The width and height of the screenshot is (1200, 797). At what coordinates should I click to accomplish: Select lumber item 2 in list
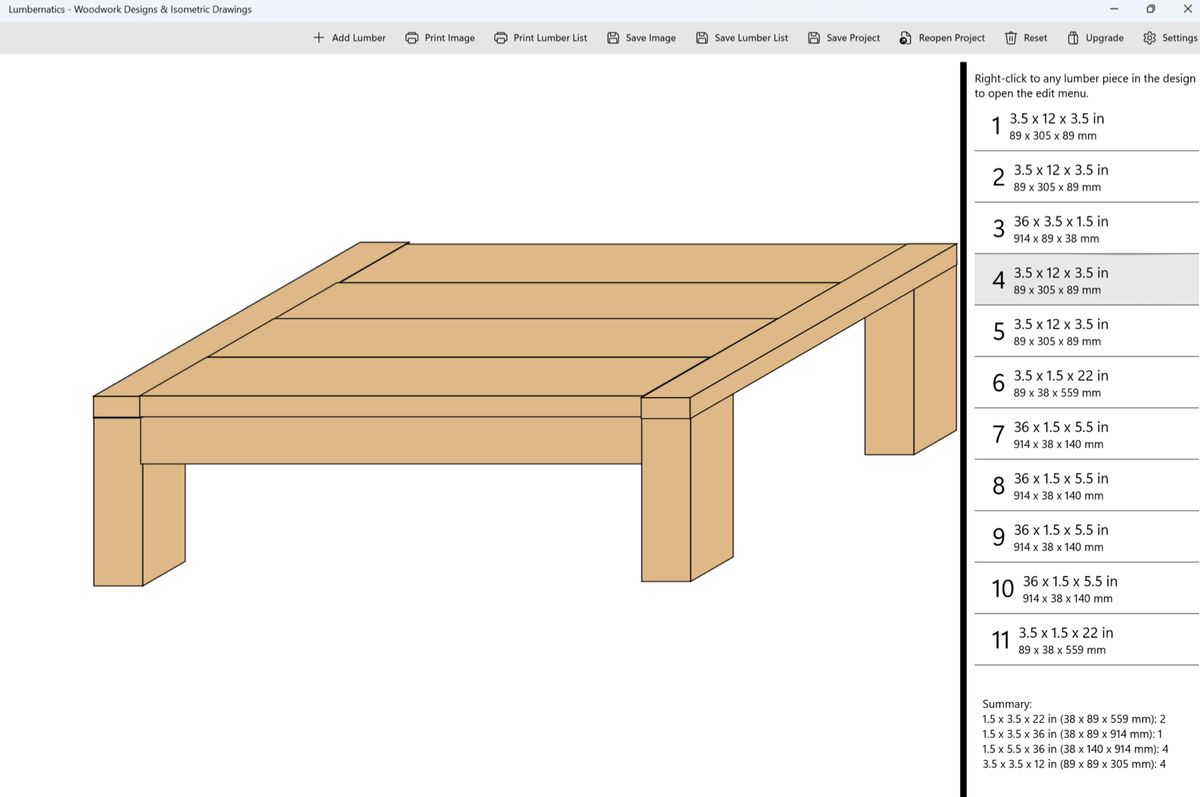1086,177
